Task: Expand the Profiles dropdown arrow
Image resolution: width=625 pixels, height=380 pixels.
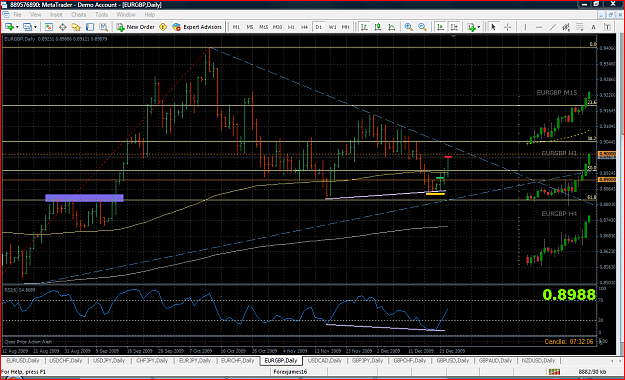Action: (35, 27)
